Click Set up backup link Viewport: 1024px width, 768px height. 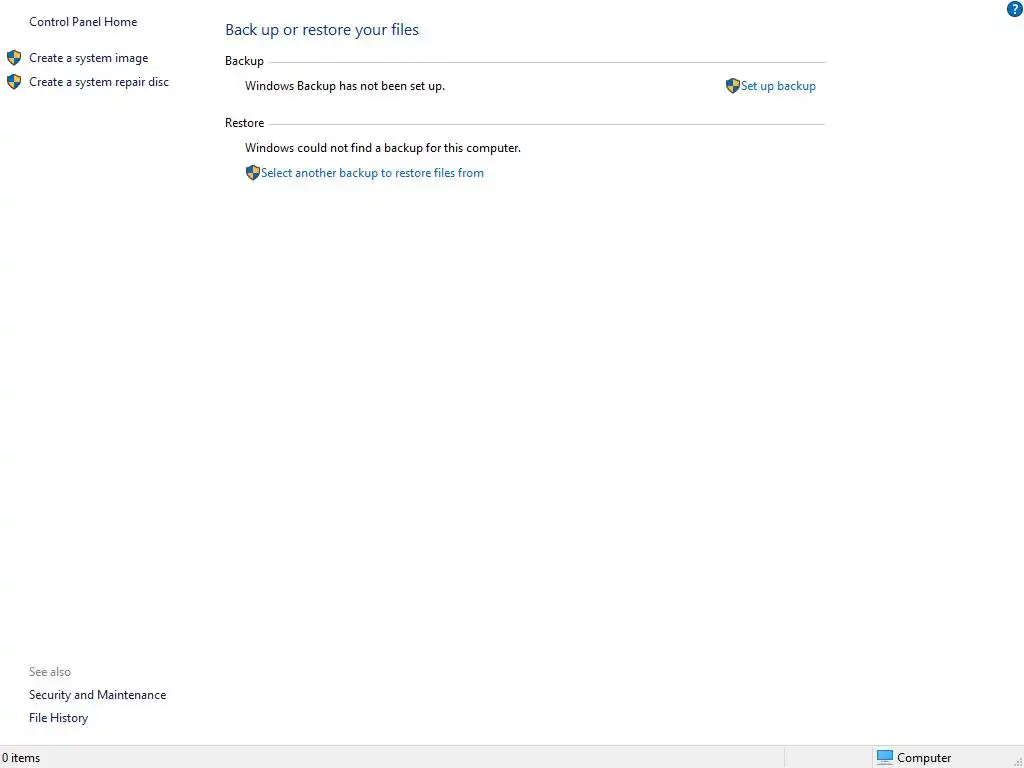pyautogui.click(x=778, y=86)
